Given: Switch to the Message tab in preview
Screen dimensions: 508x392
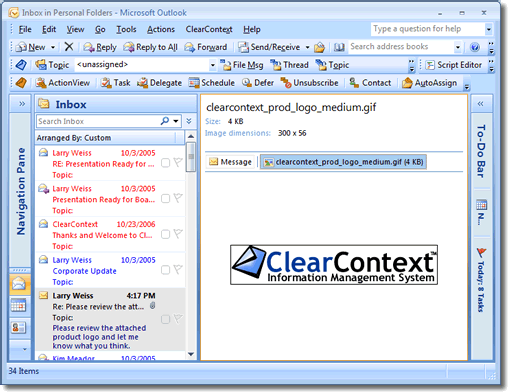Looking at the screenshot, I should [x=230, y=162].
